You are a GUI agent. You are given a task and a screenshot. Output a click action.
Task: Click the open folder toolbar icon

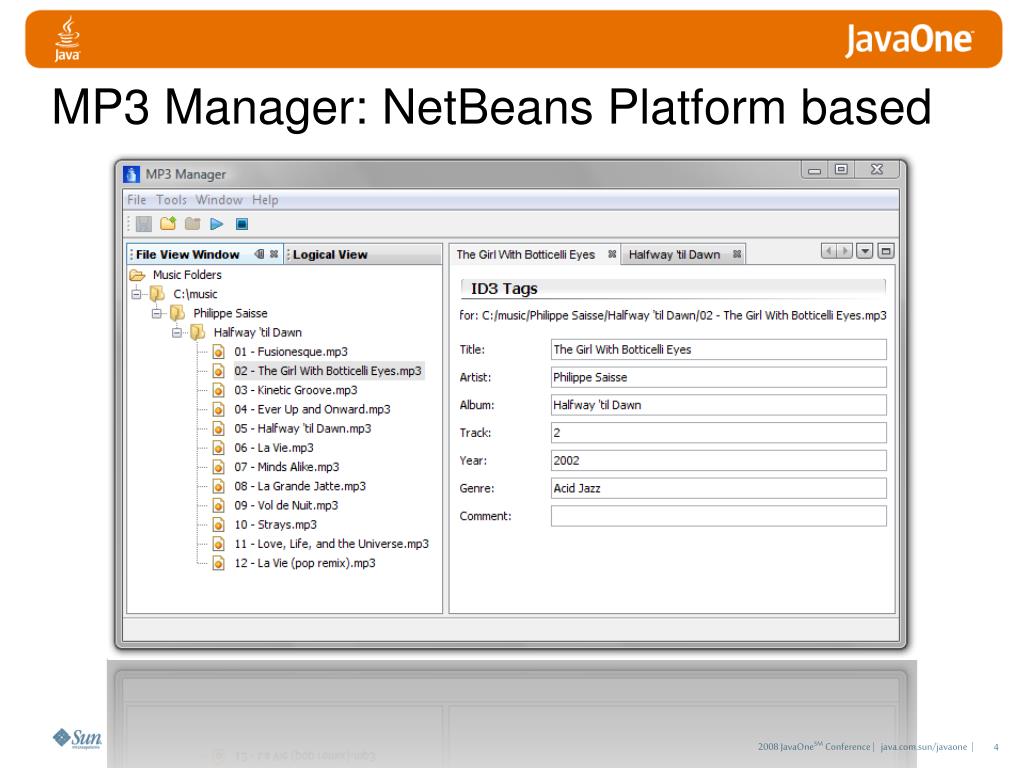click(192, 224)
